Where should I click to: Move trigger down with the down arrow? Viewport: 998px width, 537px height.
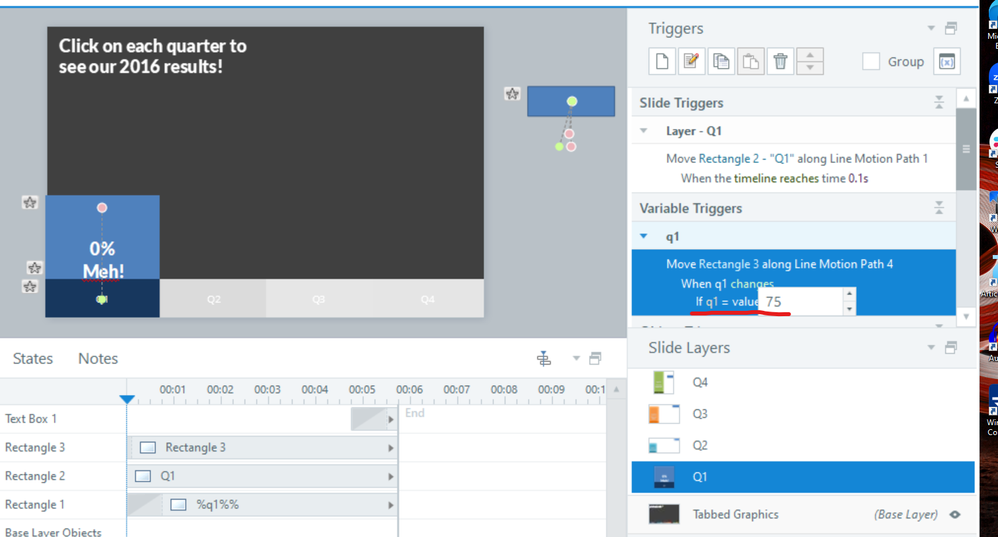pos(810,68)
